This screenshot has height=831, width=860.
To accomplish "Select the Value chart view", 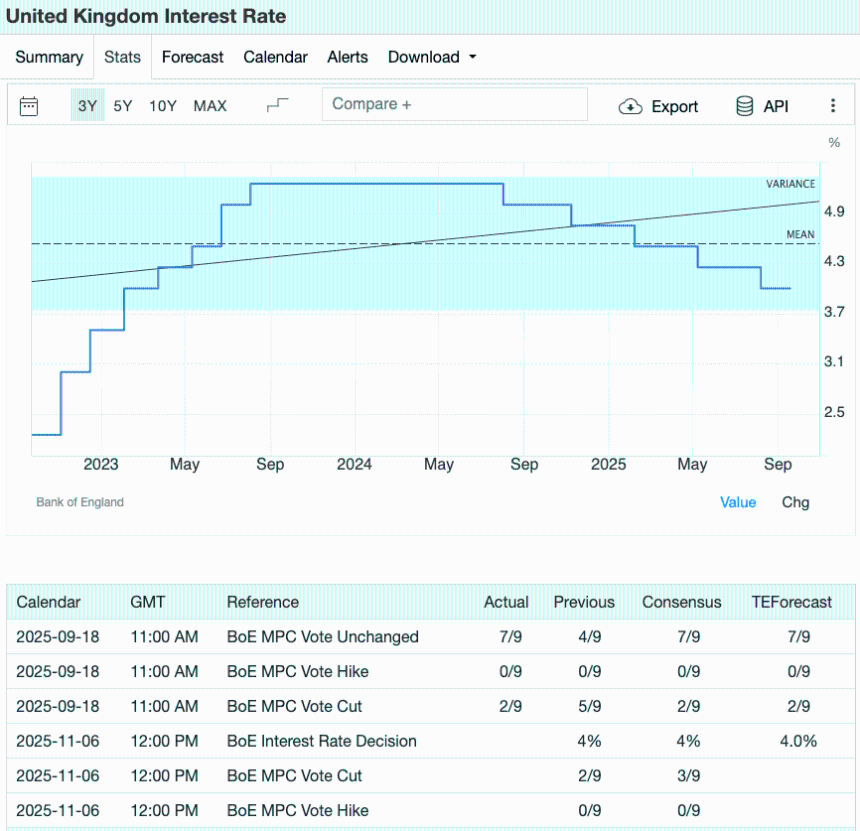I will (738, 502).
